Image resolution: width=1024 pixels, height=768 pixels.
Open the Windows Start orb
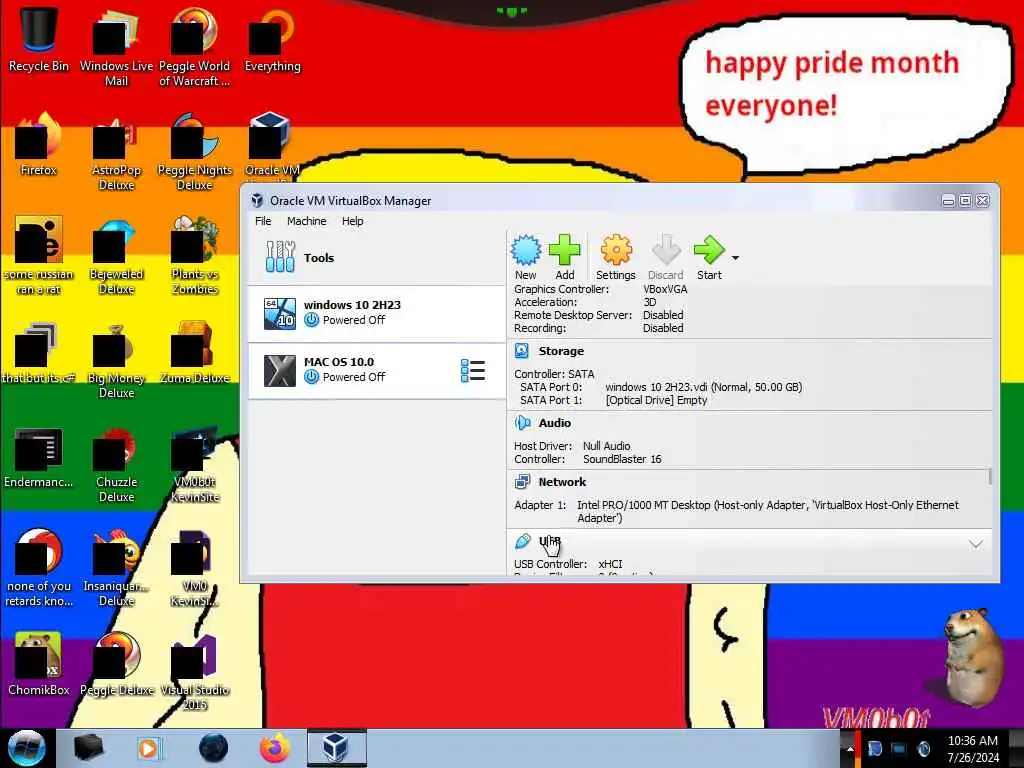tap(26, 748)
